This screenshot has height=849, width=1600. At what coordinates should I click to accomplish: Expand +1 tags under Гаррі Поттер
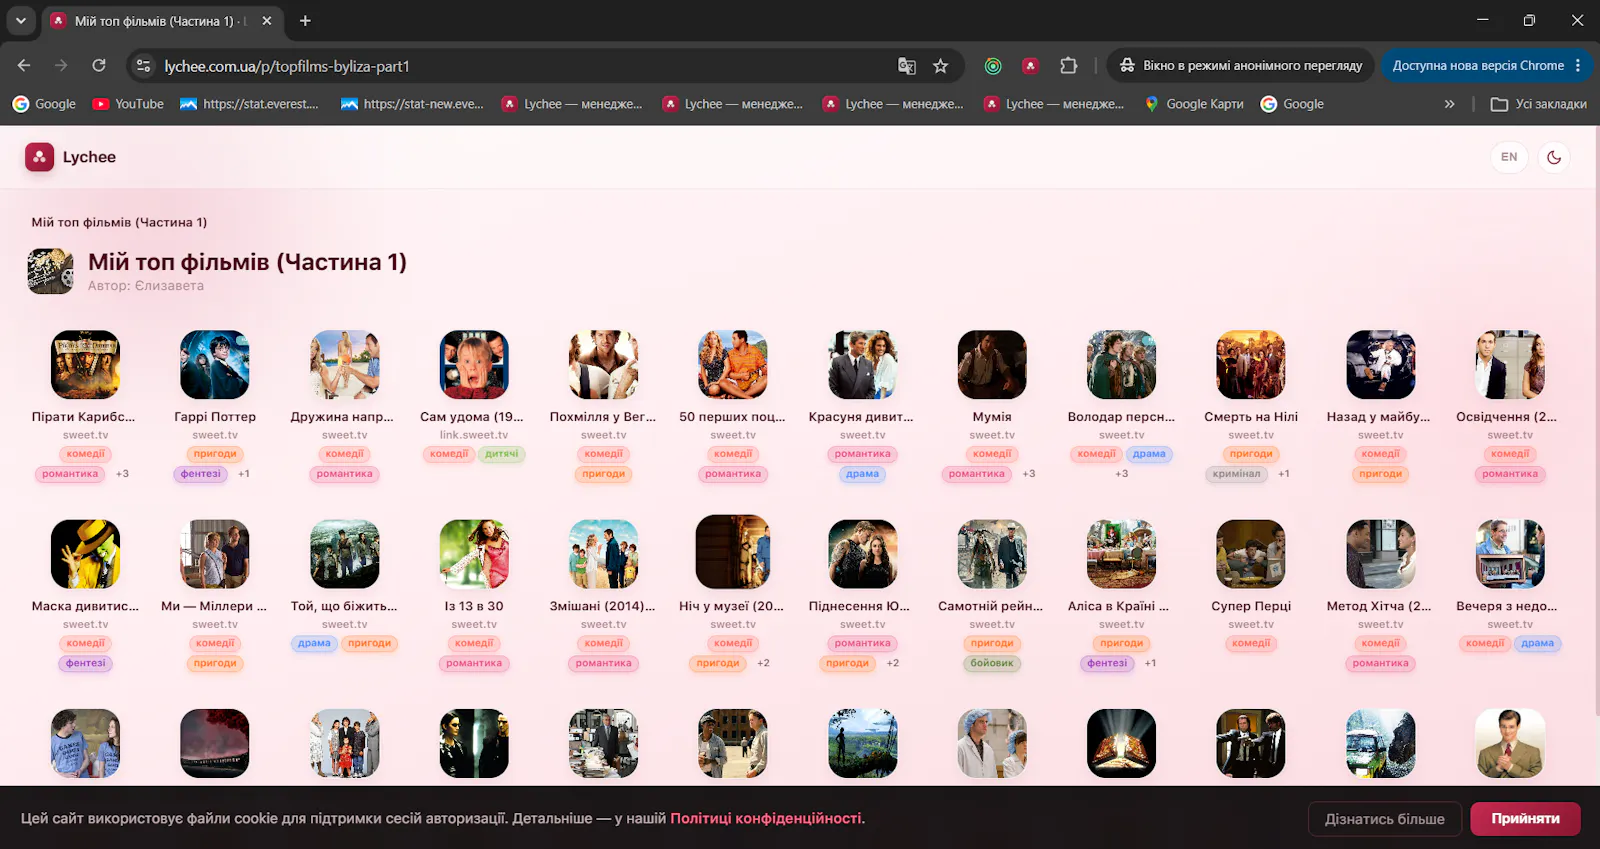pos(244,474)
